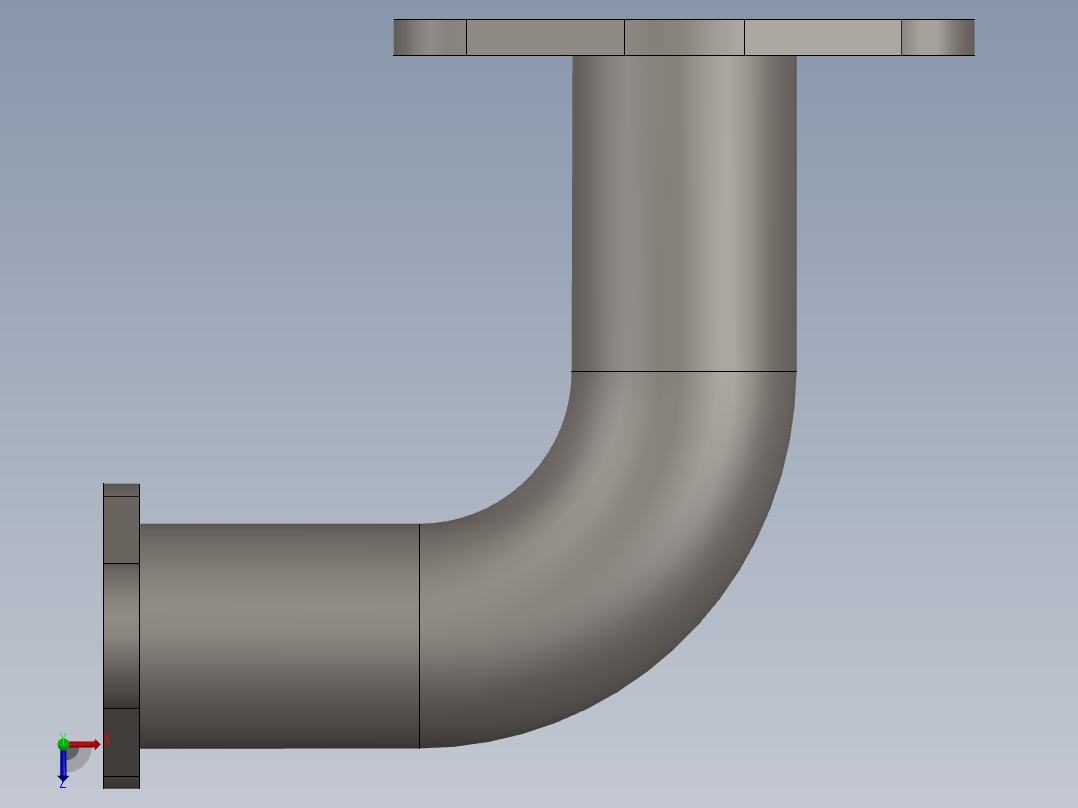Image resolution: width=1078 pixels, height=808 pixels.
Task: Select the second-from-left face on top flange
Action: [545, 37]
